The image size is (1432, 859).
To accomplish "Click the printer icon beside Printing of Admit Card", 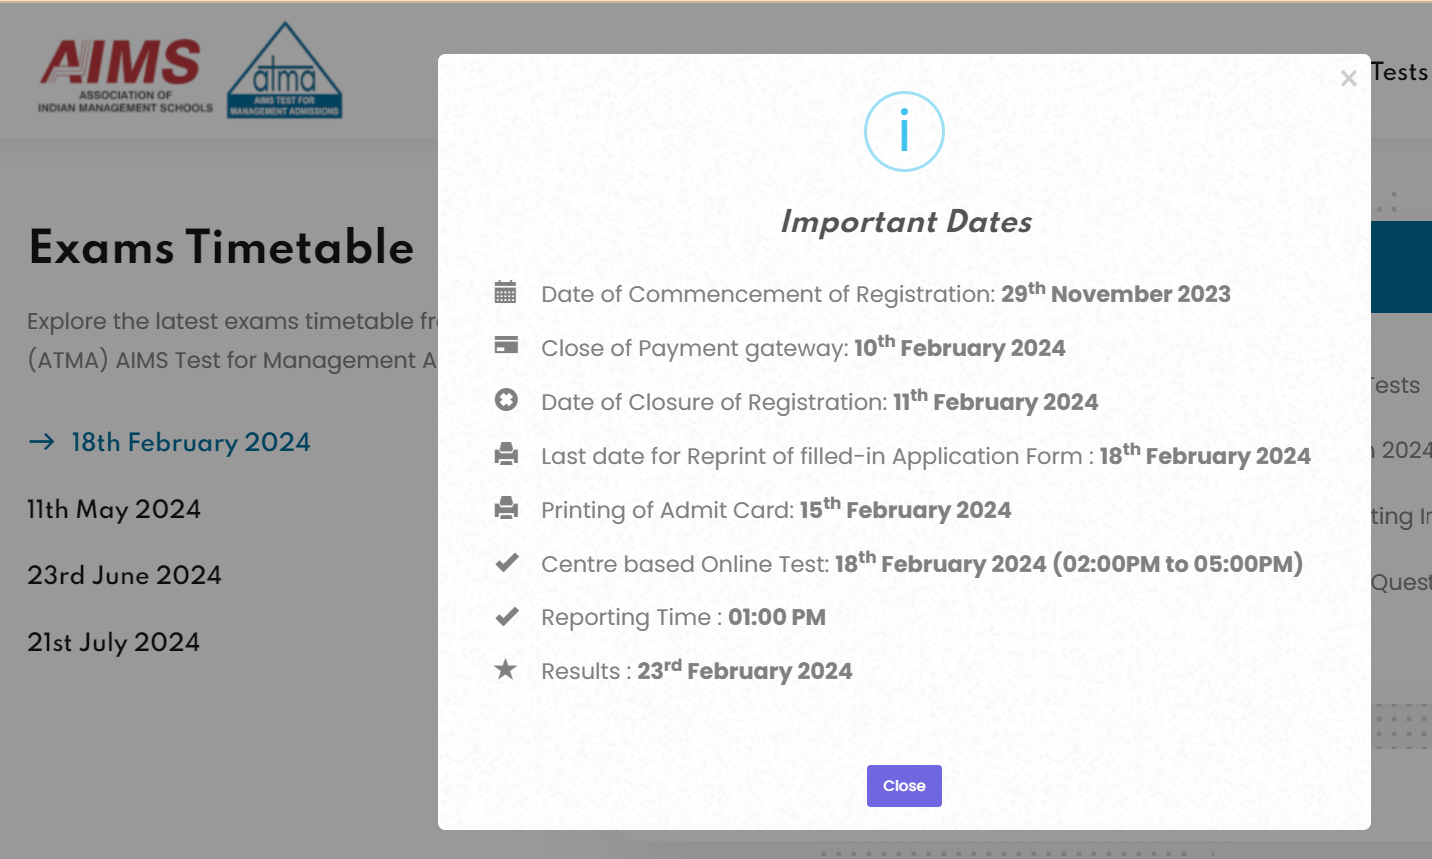I will point(506,508).
